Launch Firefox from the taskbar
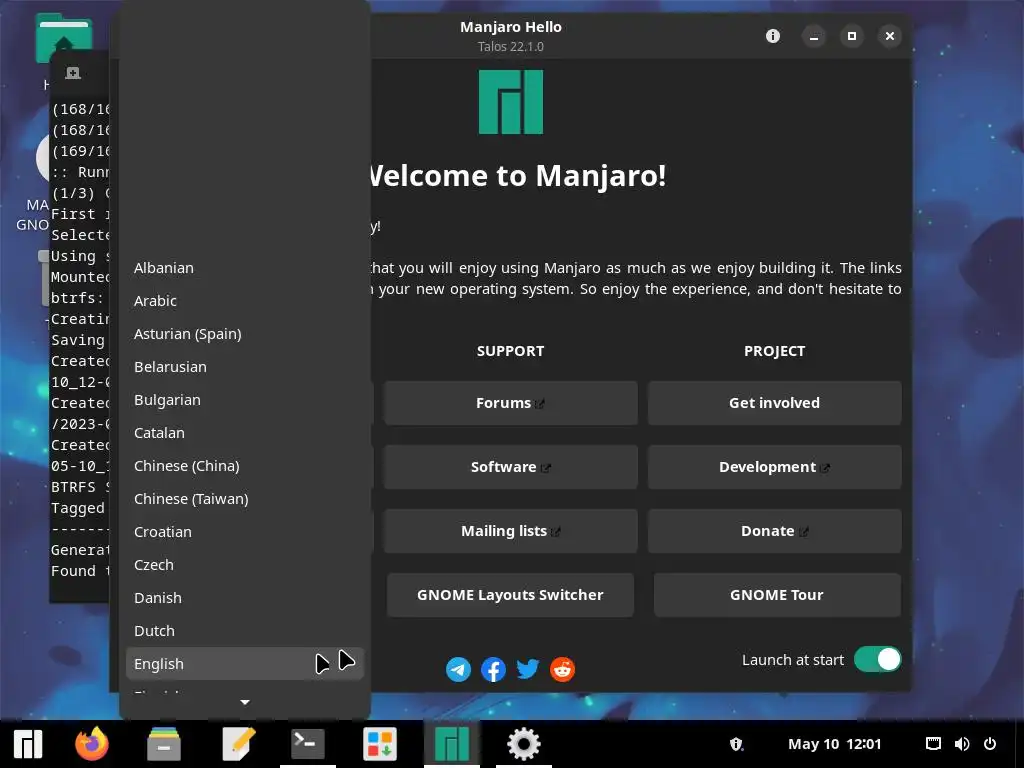Screen dimensions: 1024x768 point(91,744)
